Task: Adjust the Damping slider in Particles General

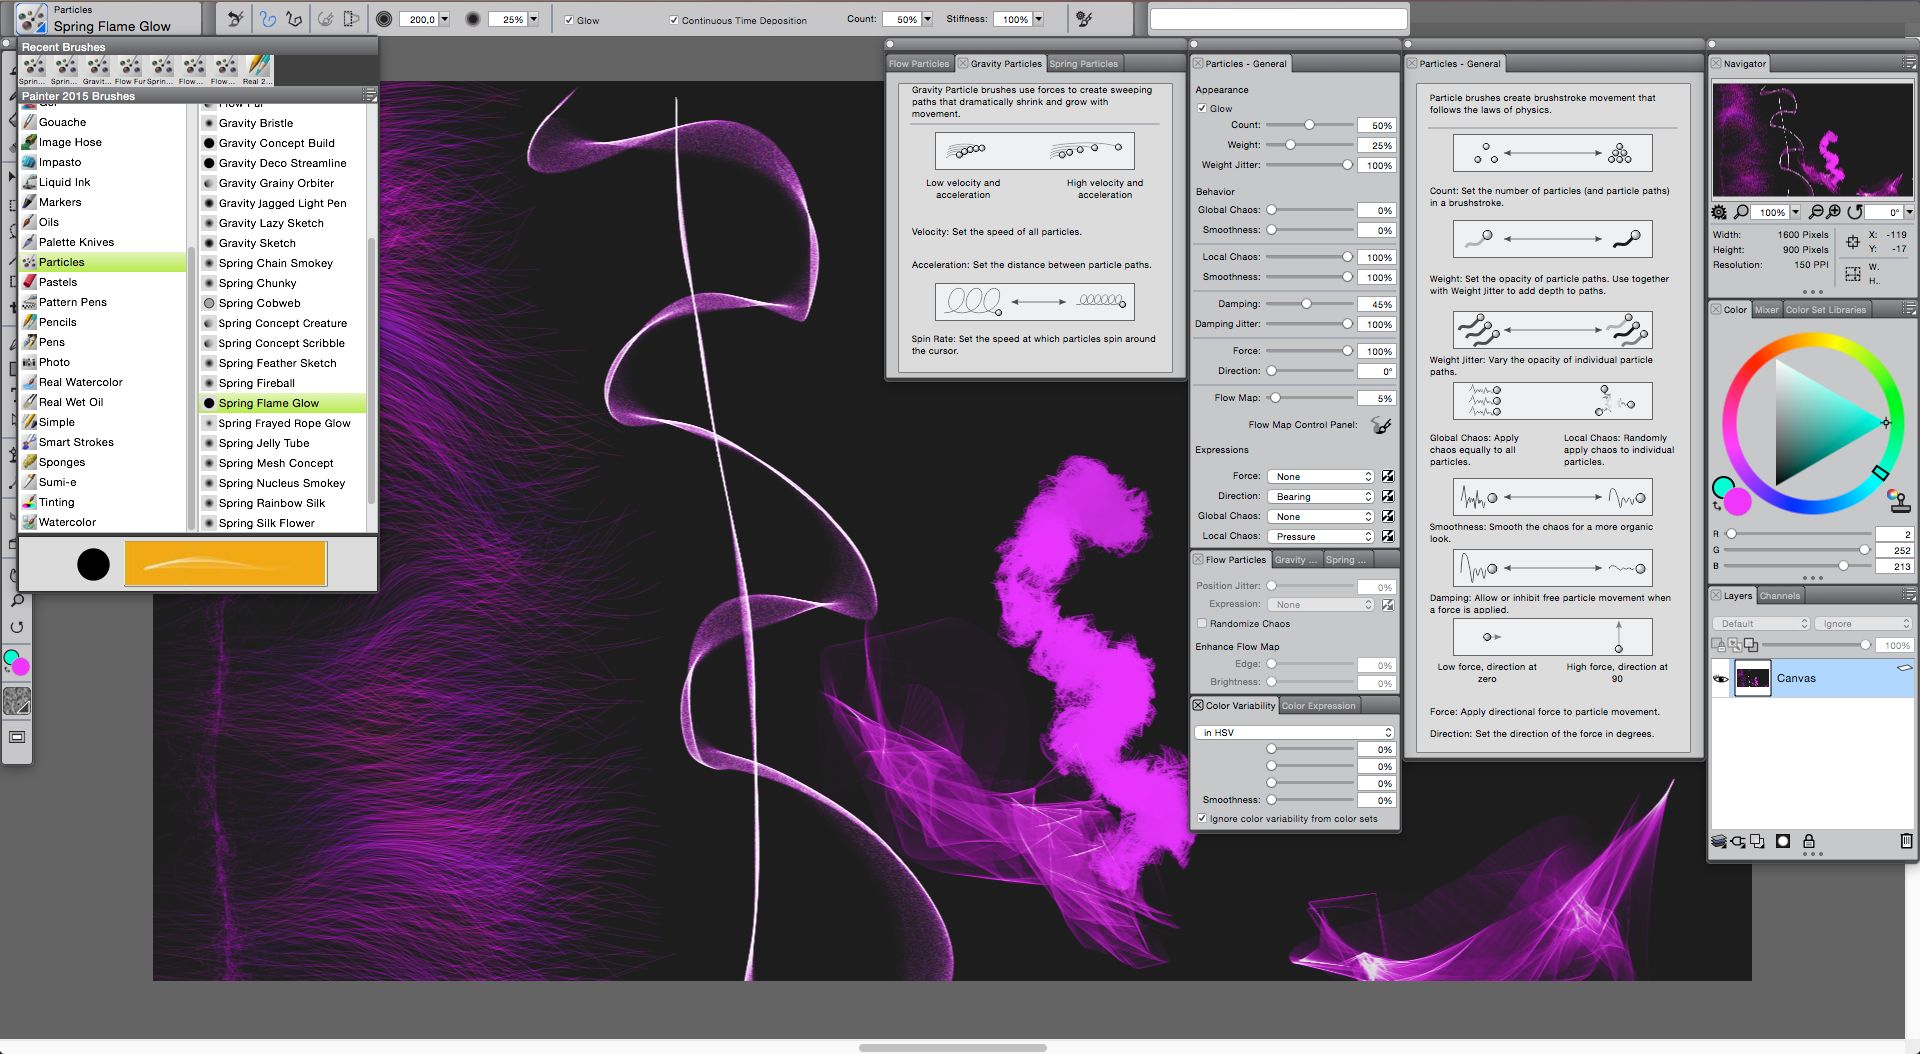Action: coord(1309,304)
